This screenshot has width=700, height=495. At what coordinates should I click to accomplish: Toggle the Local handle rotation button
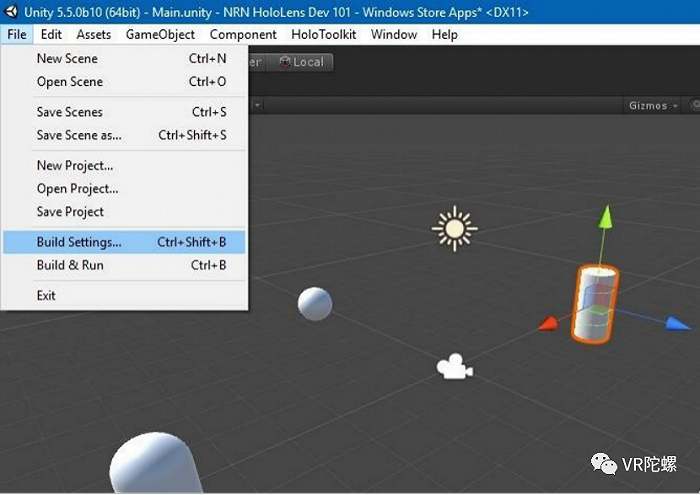301,62
